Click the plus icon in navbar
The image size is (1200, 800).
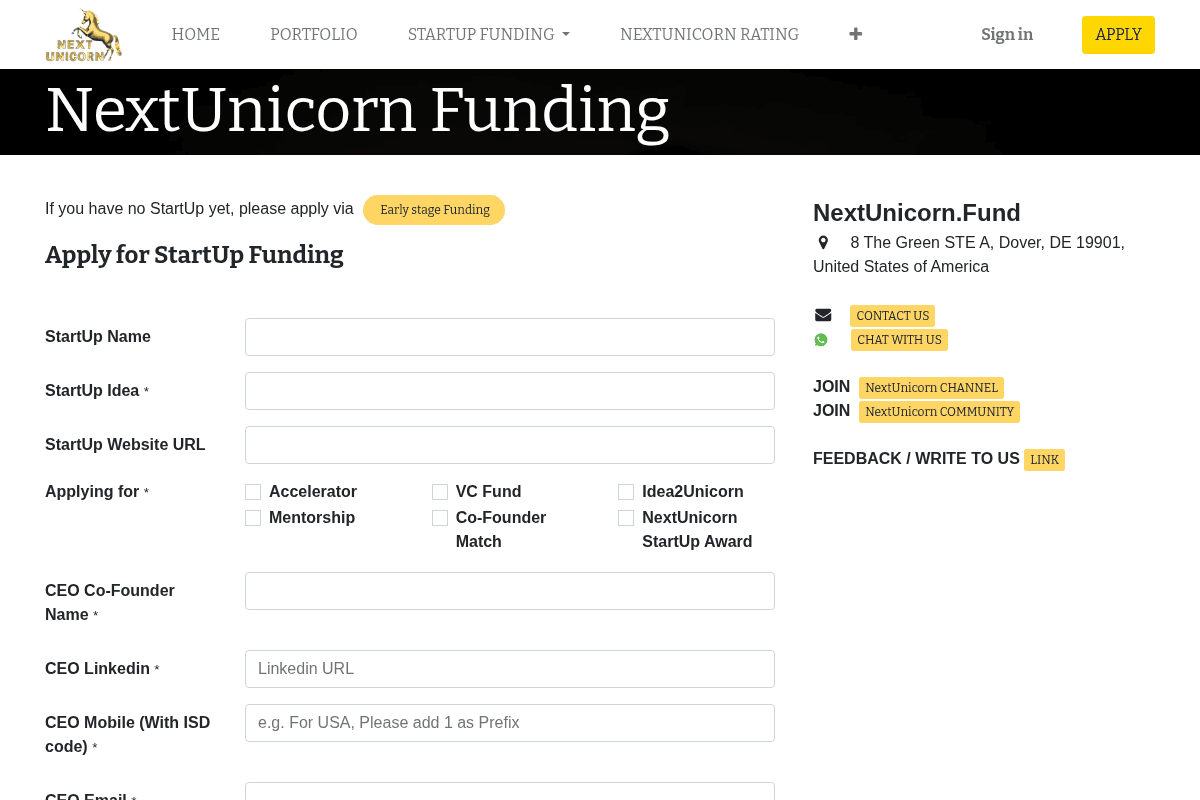855,34
